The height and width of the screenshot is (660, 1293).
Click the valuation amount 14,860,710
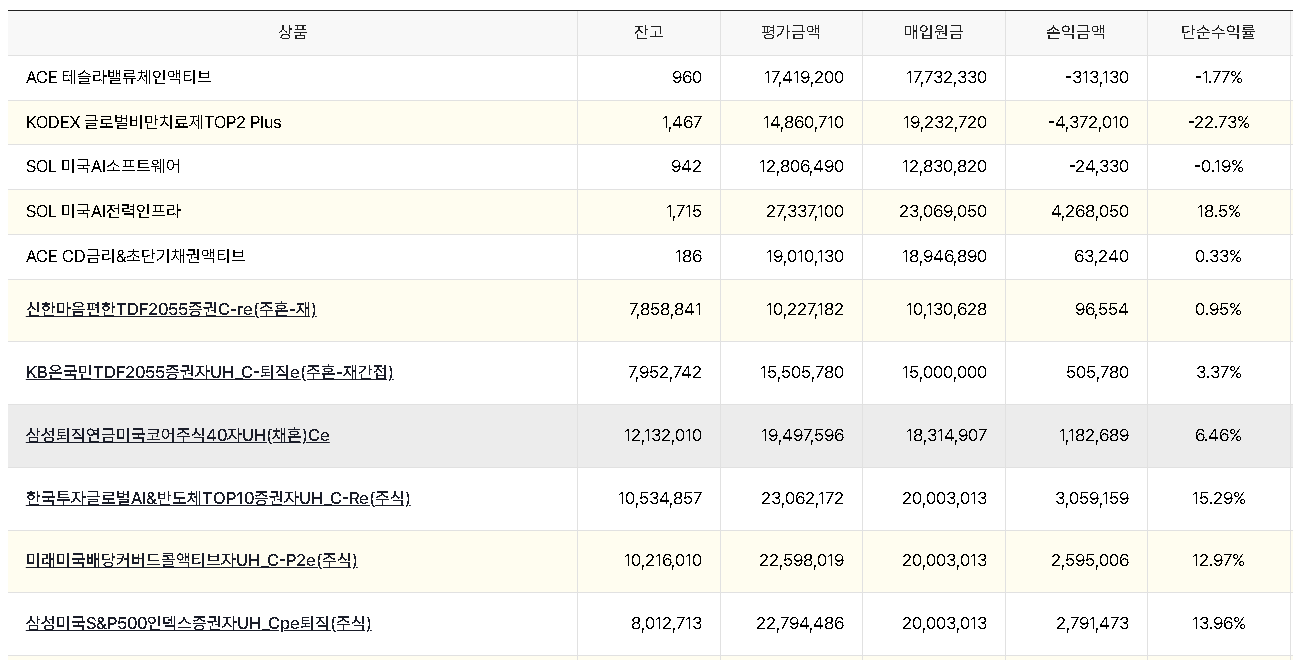point(803,122)
